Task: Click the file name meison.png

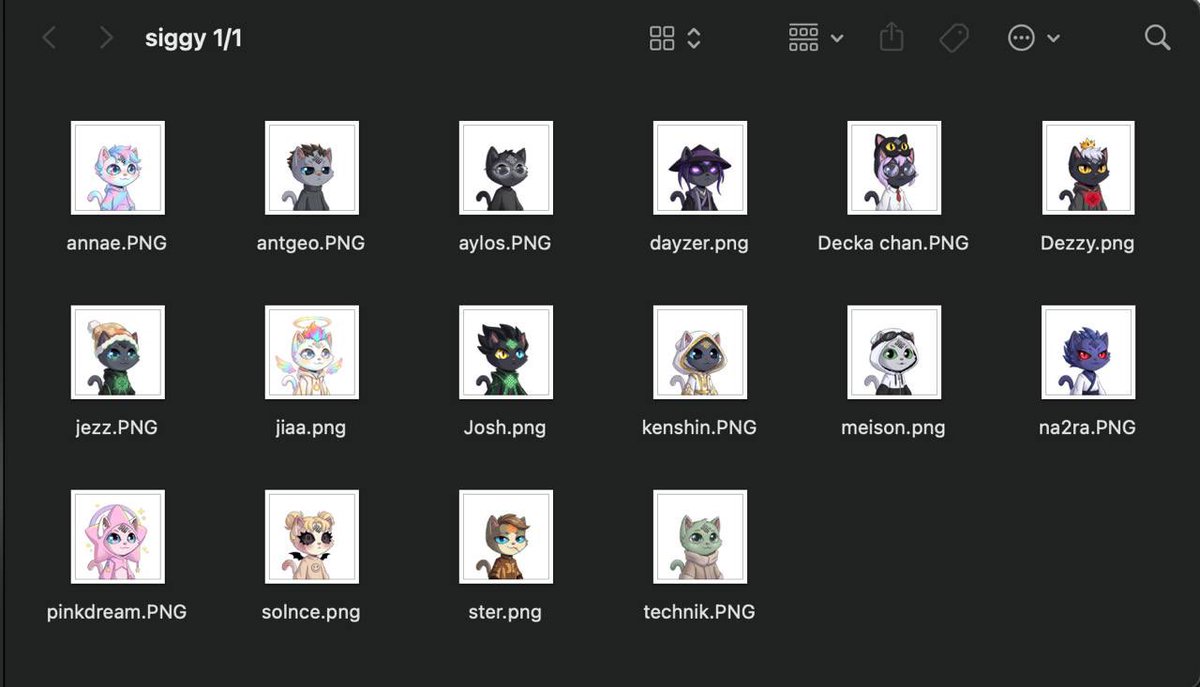Action: pos(893,427)
